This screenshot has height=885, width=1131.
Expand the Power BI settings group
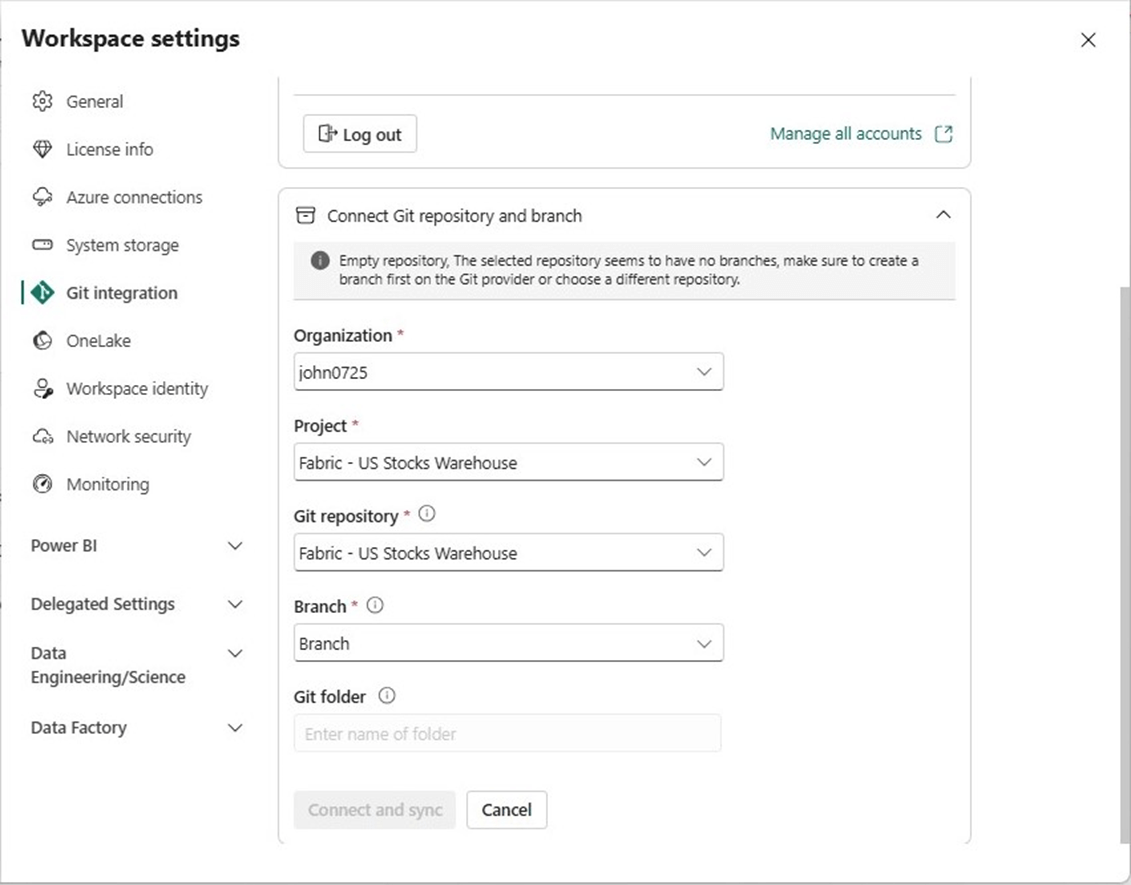click(x=235, y=546)
